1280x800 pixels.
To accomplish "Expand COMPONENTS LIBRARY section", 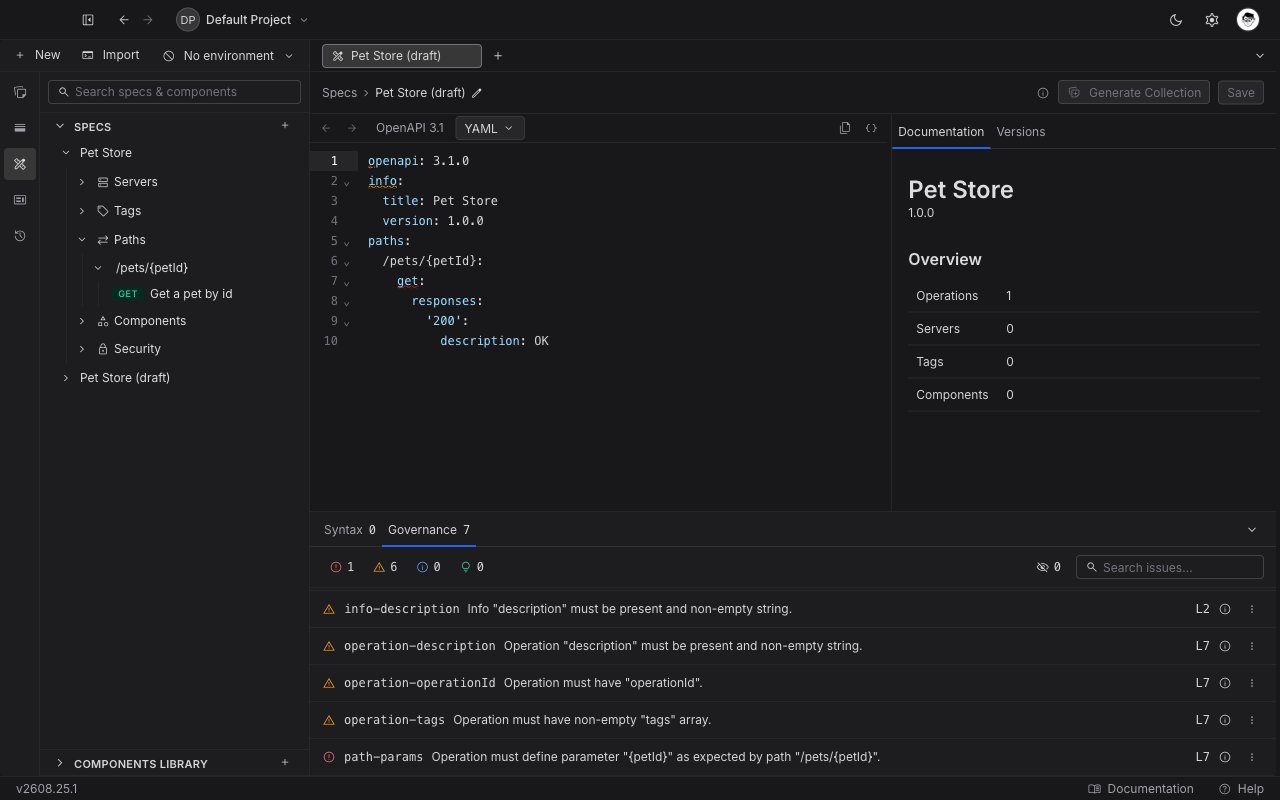I will [x=60, y=763].
